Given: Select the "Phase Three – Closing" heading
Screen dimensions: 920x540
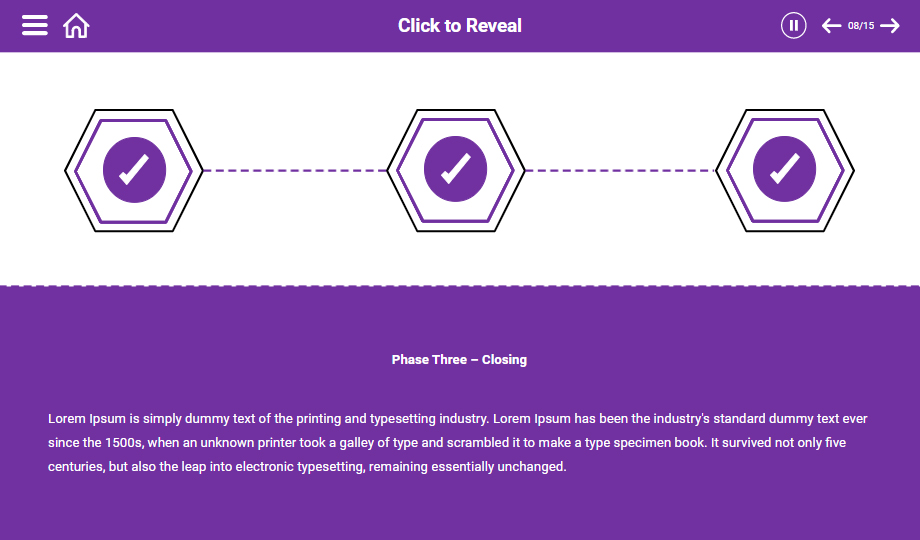Looking at the screenshot, I should point(459,360).
